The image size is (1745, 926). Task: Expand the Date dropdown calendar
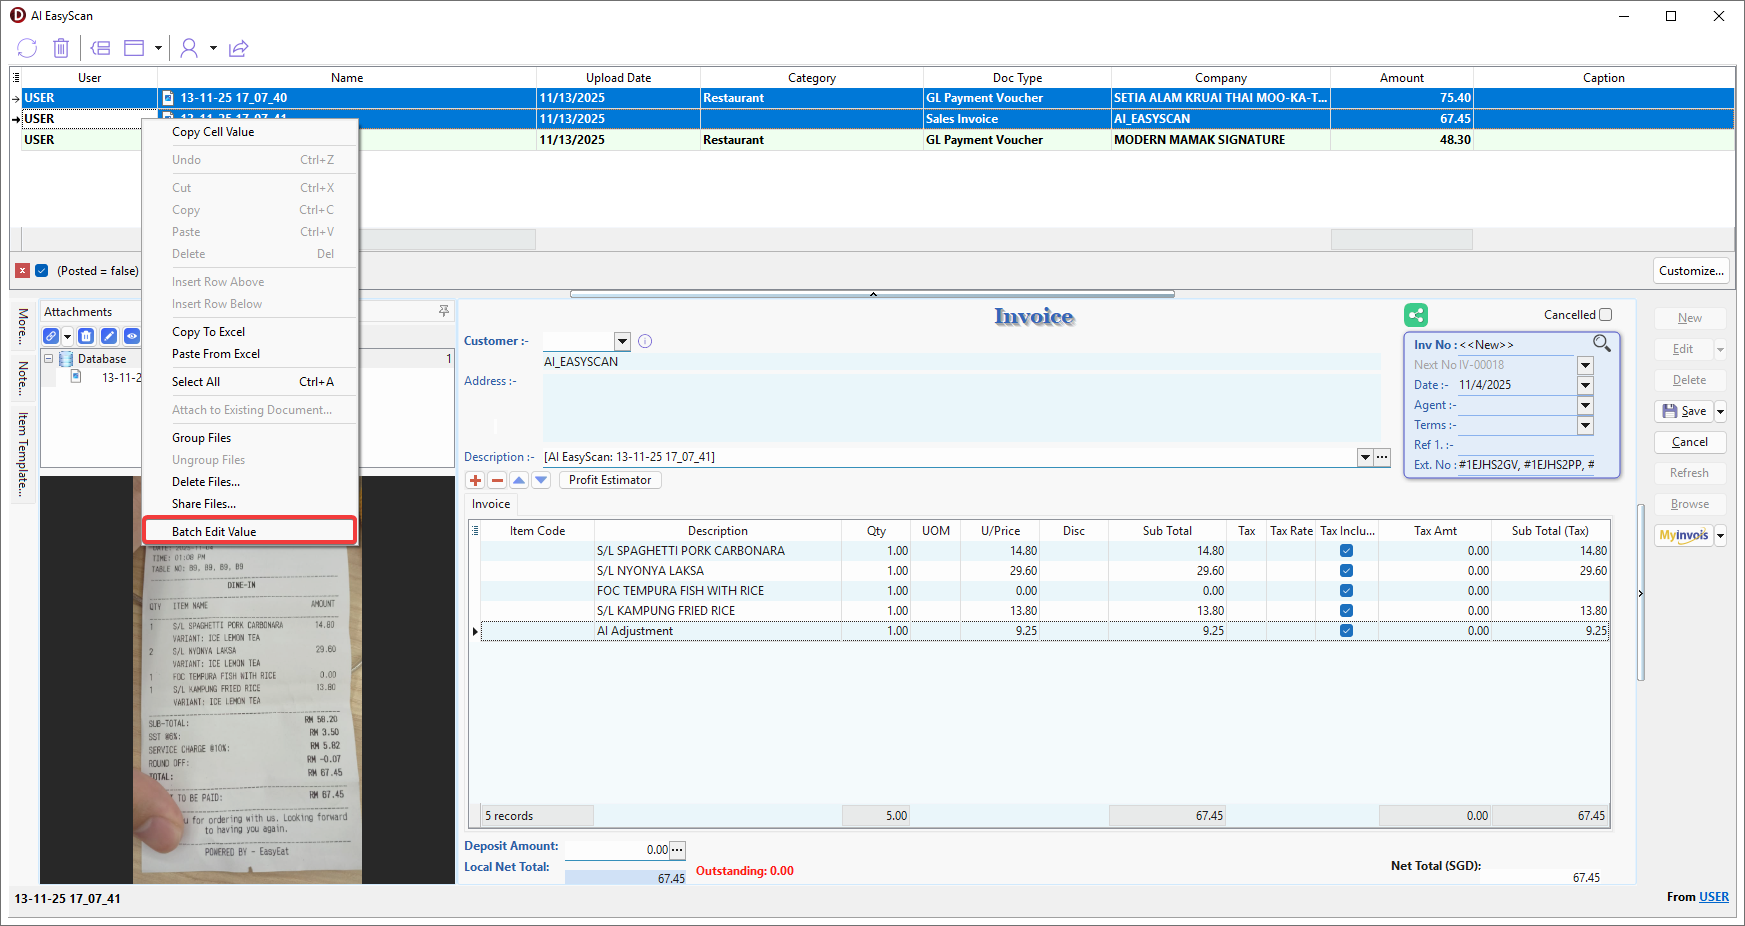(1585, 385)
